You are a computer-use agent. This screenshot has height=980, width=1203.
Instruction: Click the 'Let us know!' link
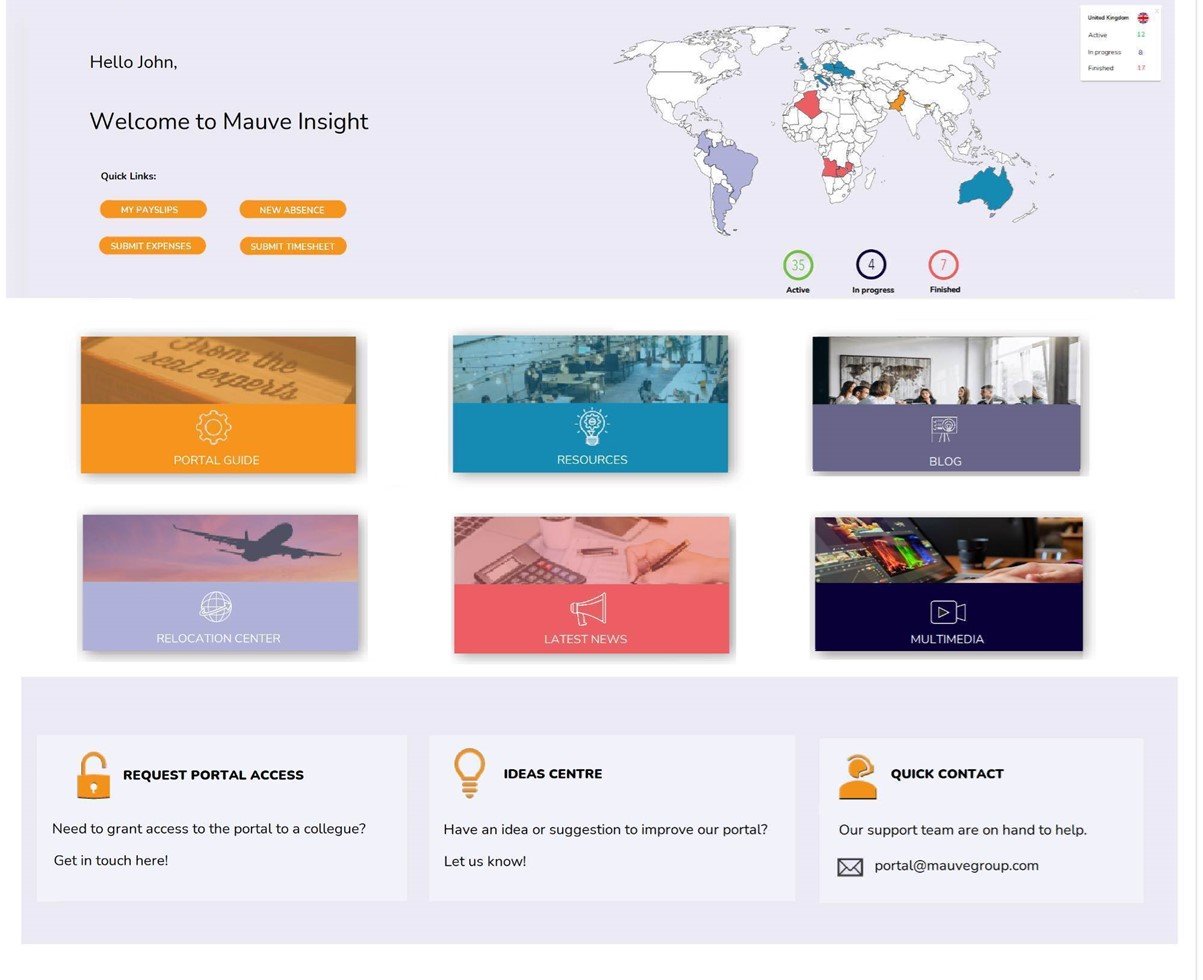485,861
